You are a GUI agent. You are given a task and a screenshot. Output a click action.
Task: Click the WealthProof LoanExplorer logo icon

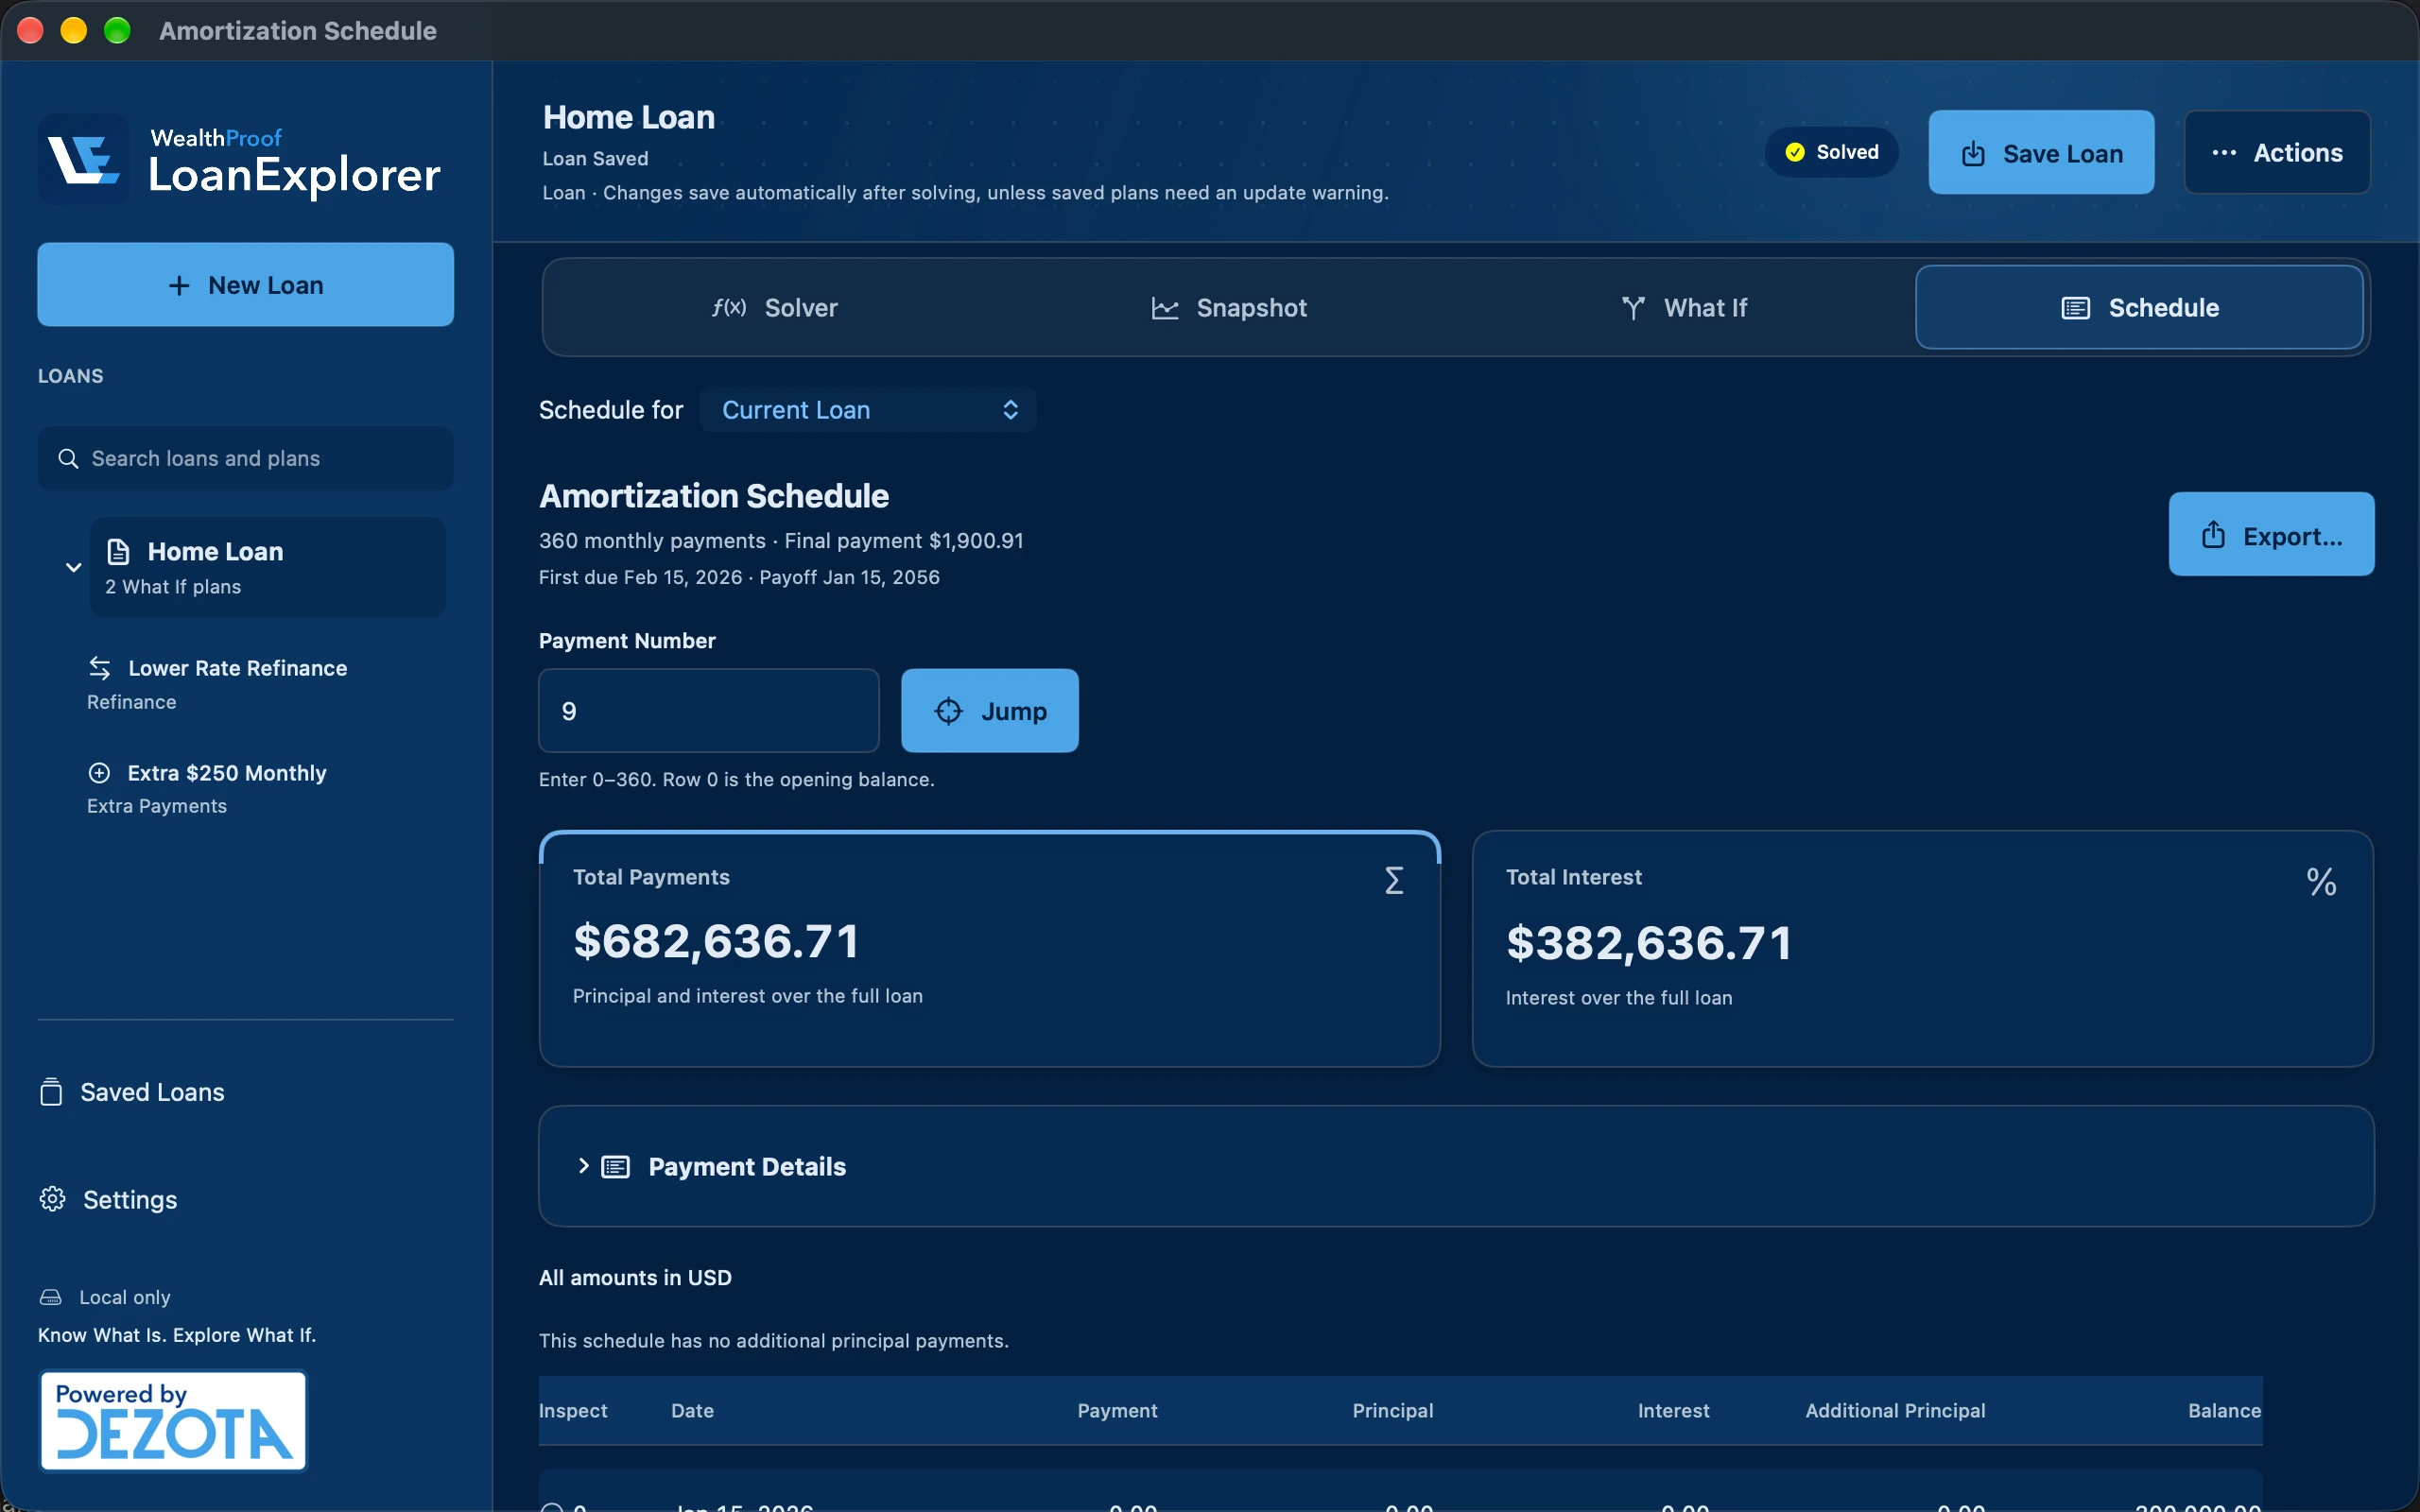(84, 159)
